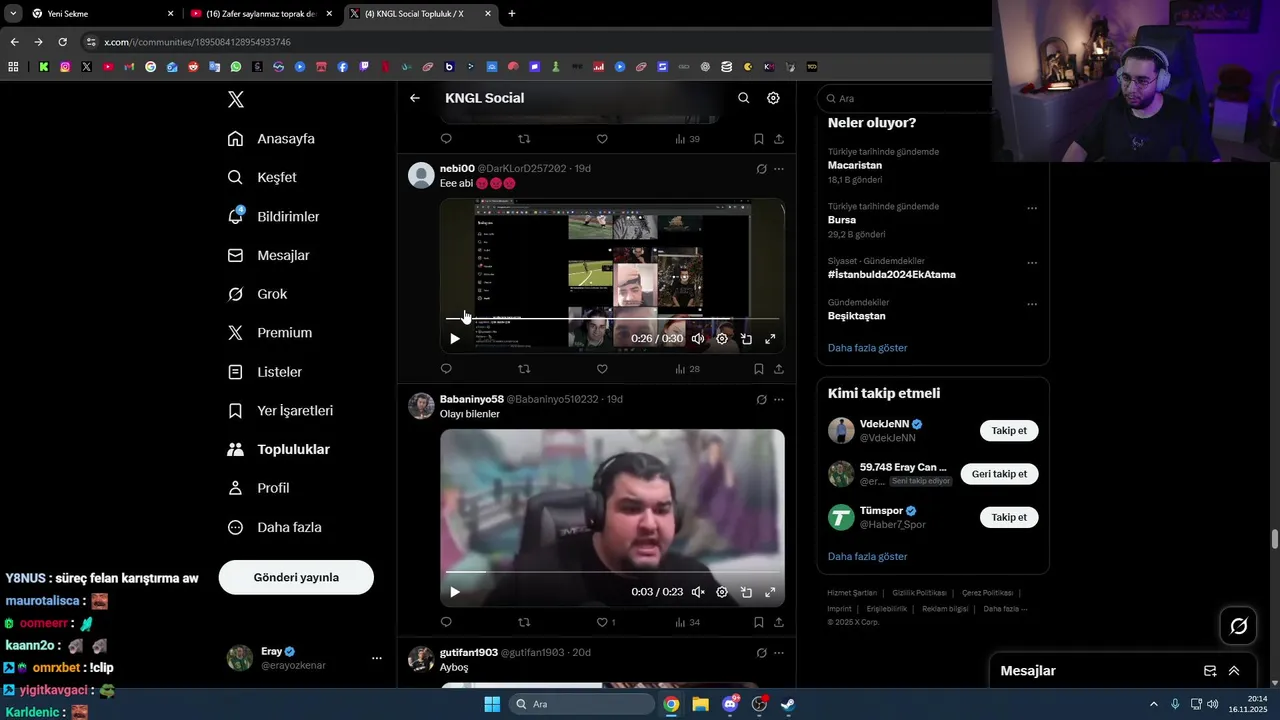
Task: Mute nebi00 video volume
Action: 698,339
